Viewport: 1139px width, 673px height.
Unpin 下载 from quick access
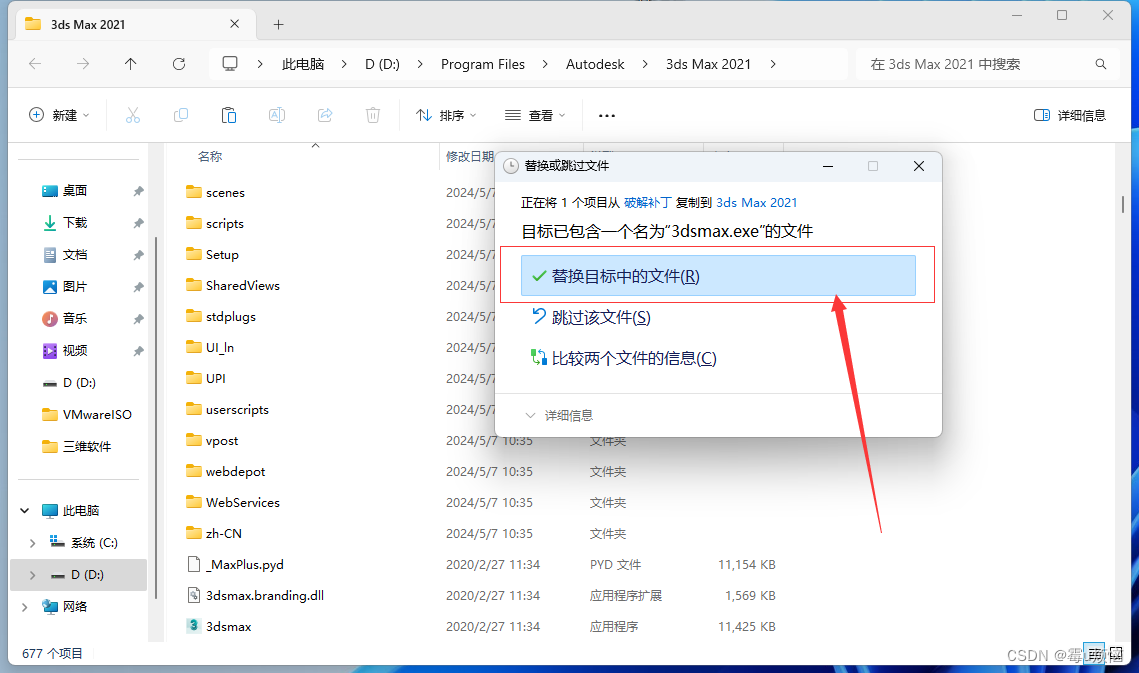(x=138, y=223)
